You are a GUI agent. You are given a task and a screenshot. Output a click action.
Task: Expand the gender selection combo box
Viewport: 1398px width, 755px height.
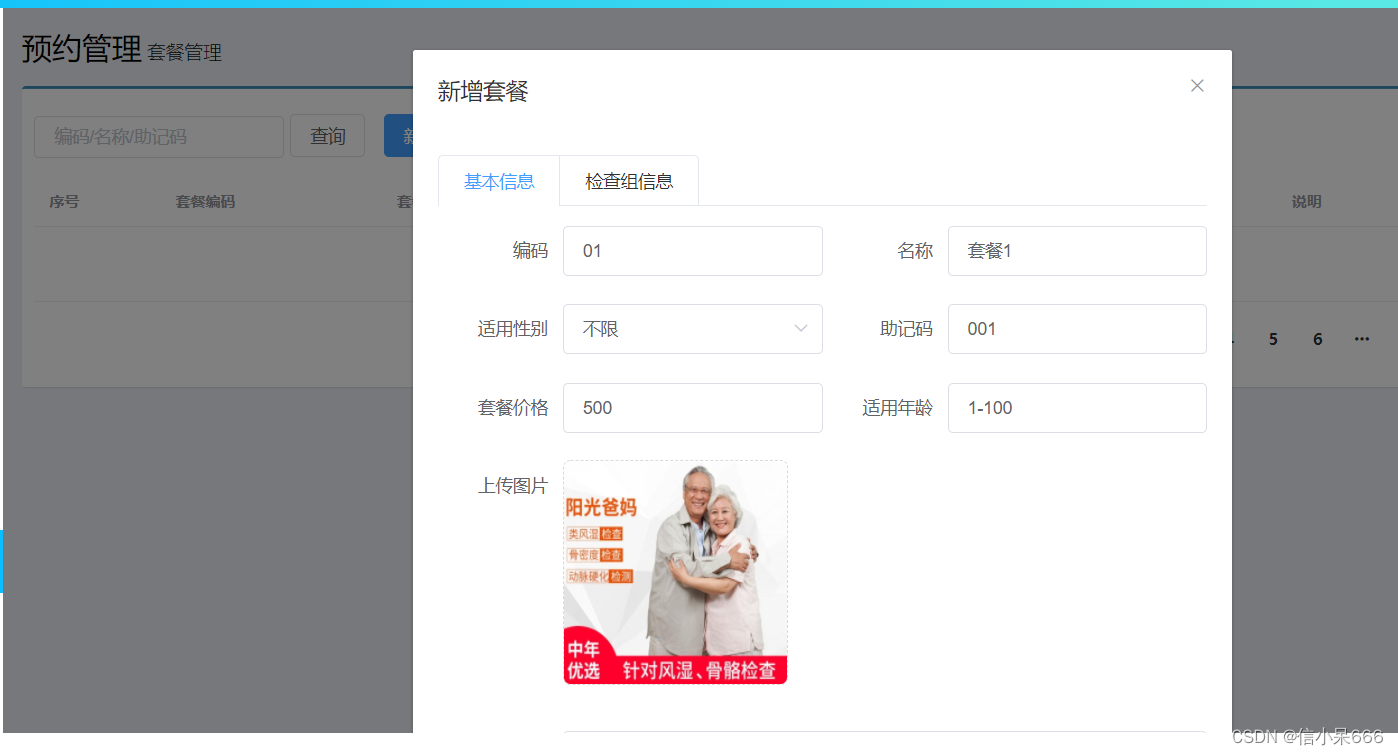click(693, 328)
